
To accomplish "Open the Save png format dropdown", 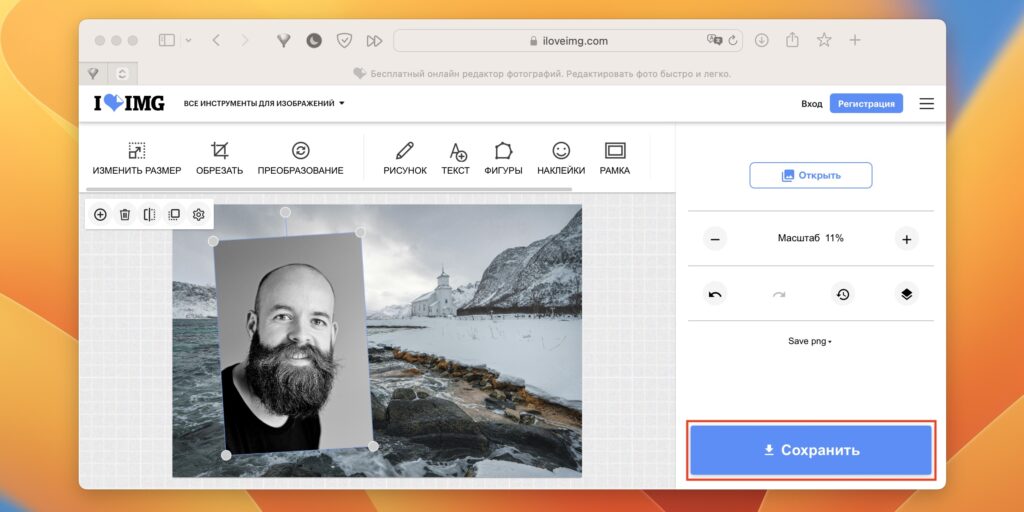I will [810, 342].
